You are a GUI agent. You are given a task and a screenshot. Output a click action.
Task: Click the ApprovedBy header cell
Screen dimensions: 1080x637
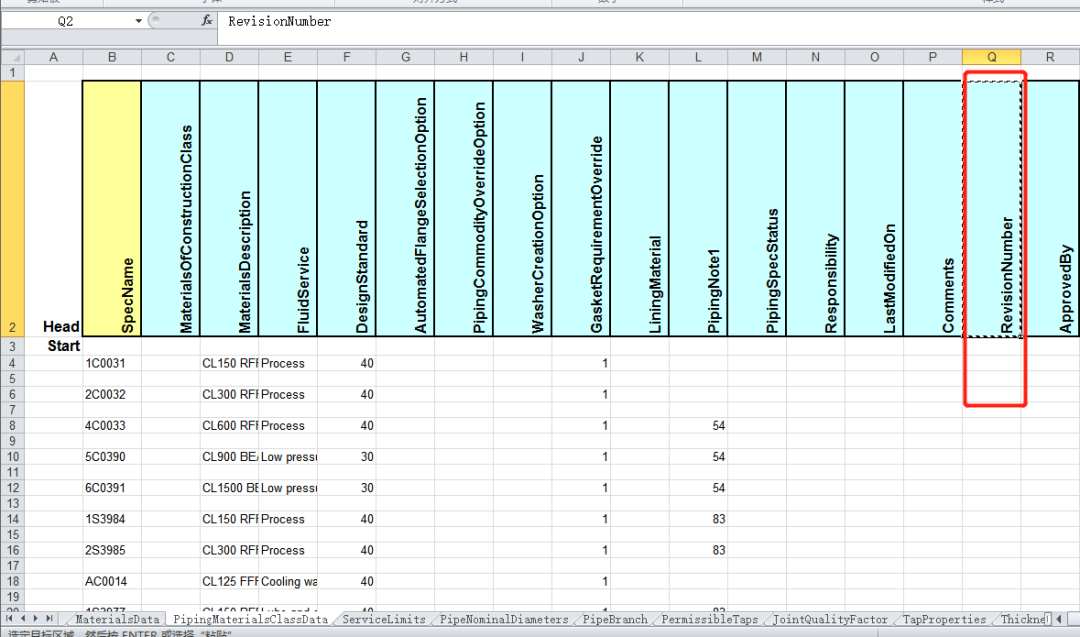pyautogui.click(x=1050, y=209)
